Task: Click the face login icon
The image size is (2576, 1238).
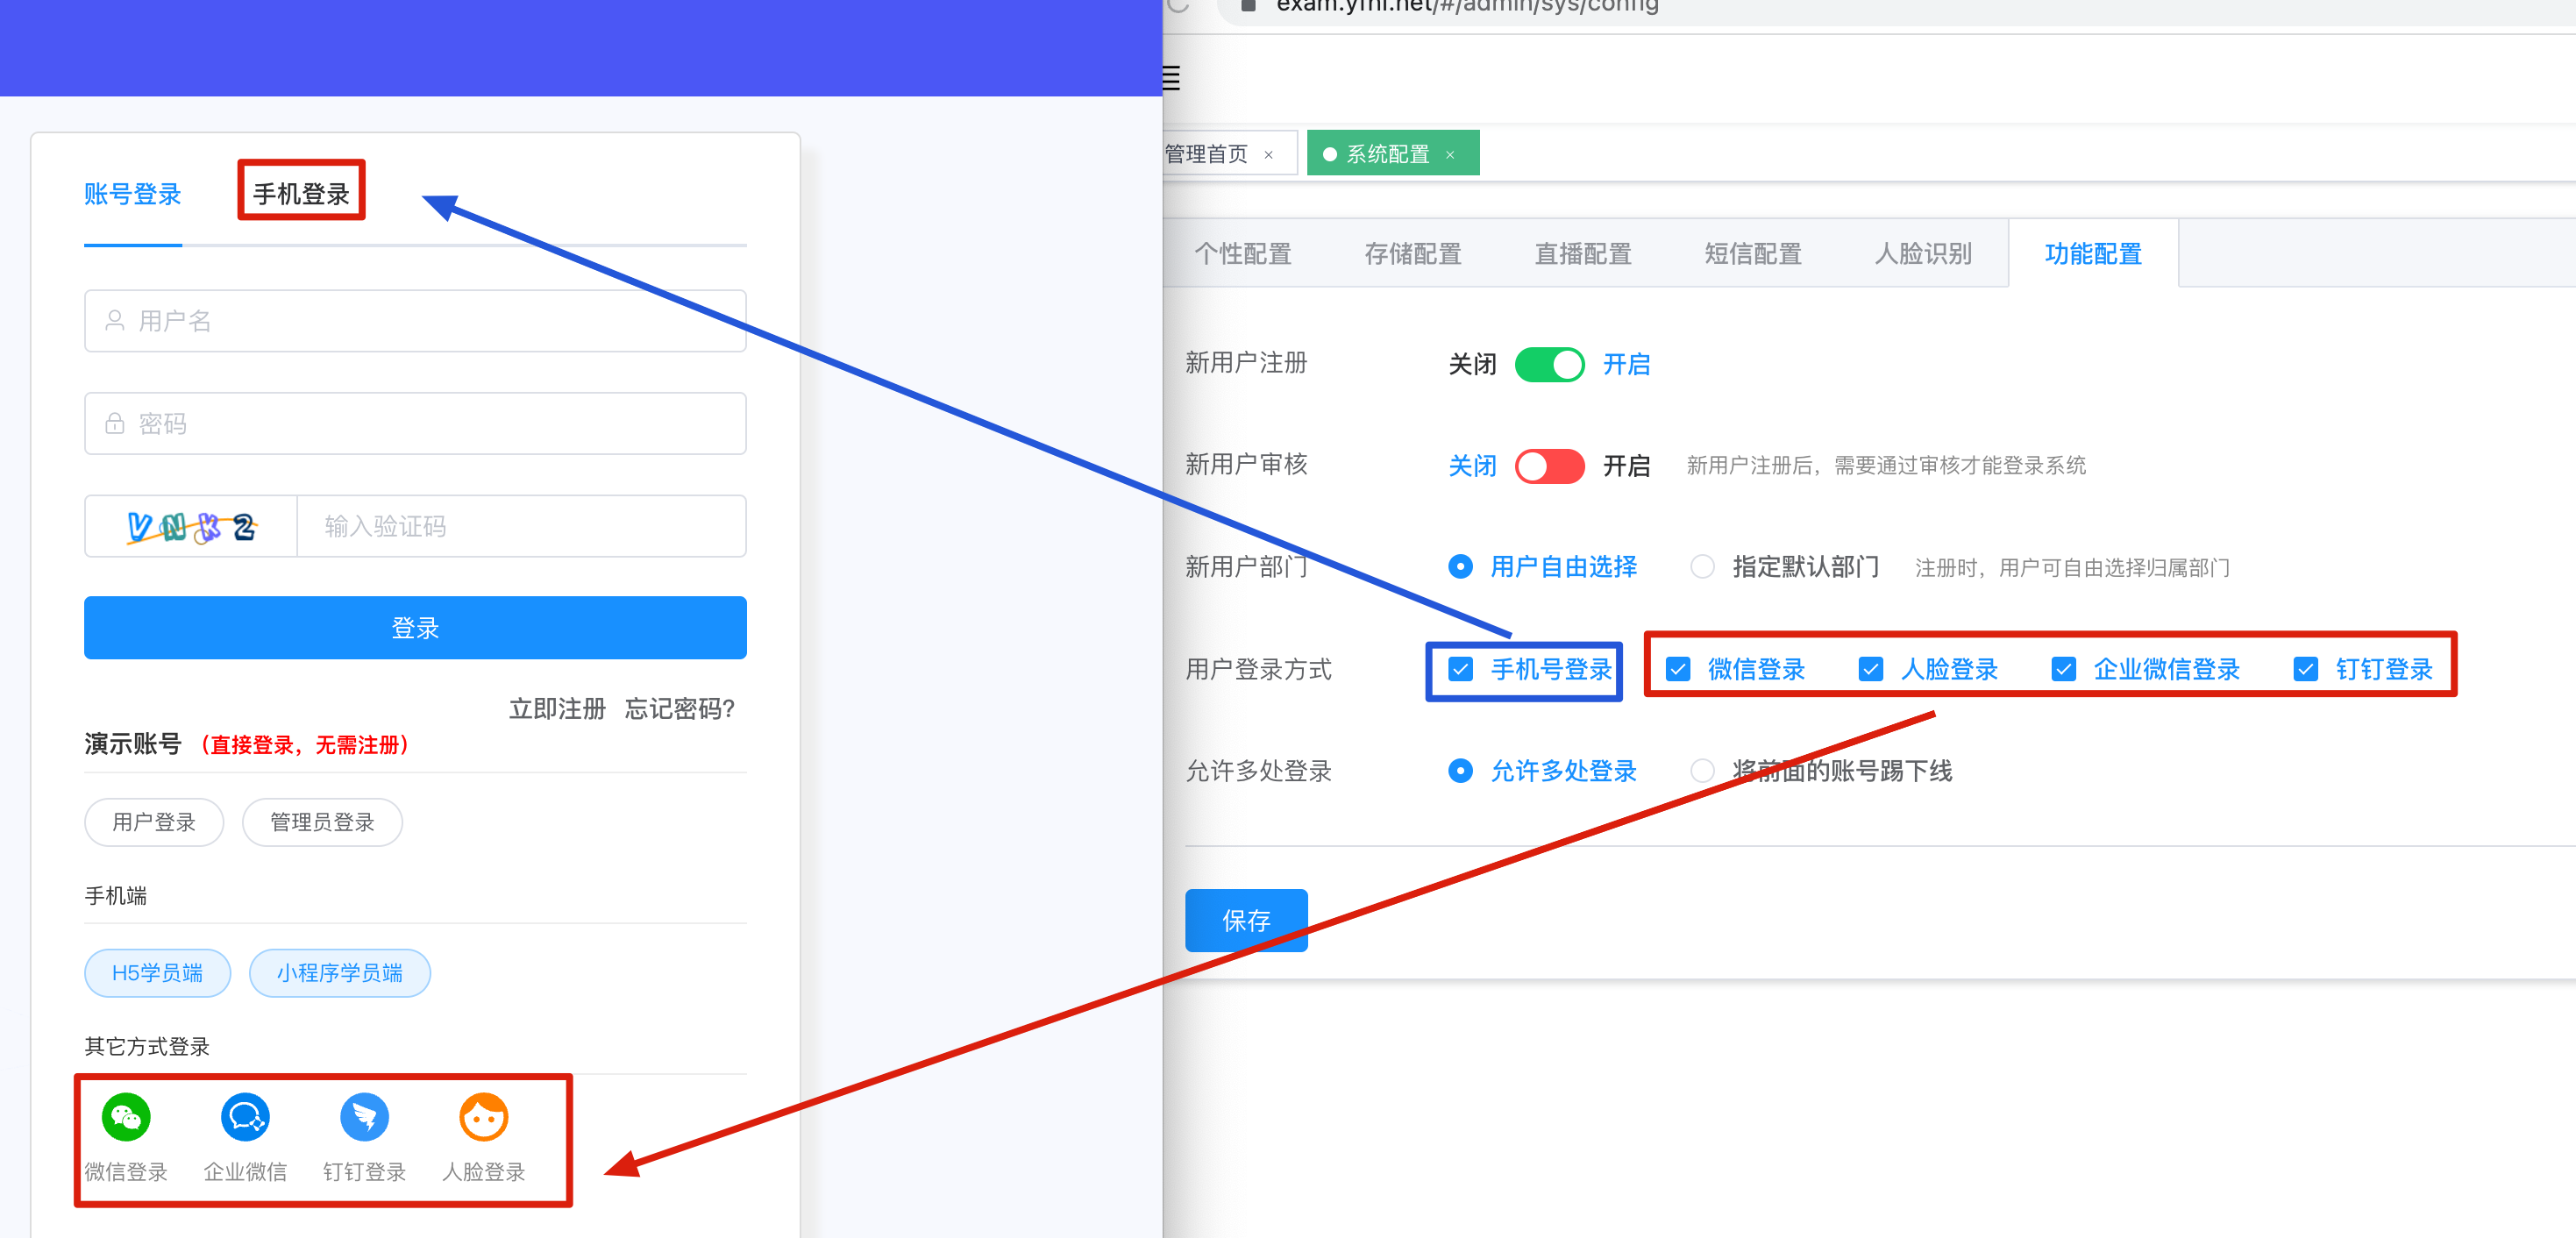Action: tap(484, 1117)
